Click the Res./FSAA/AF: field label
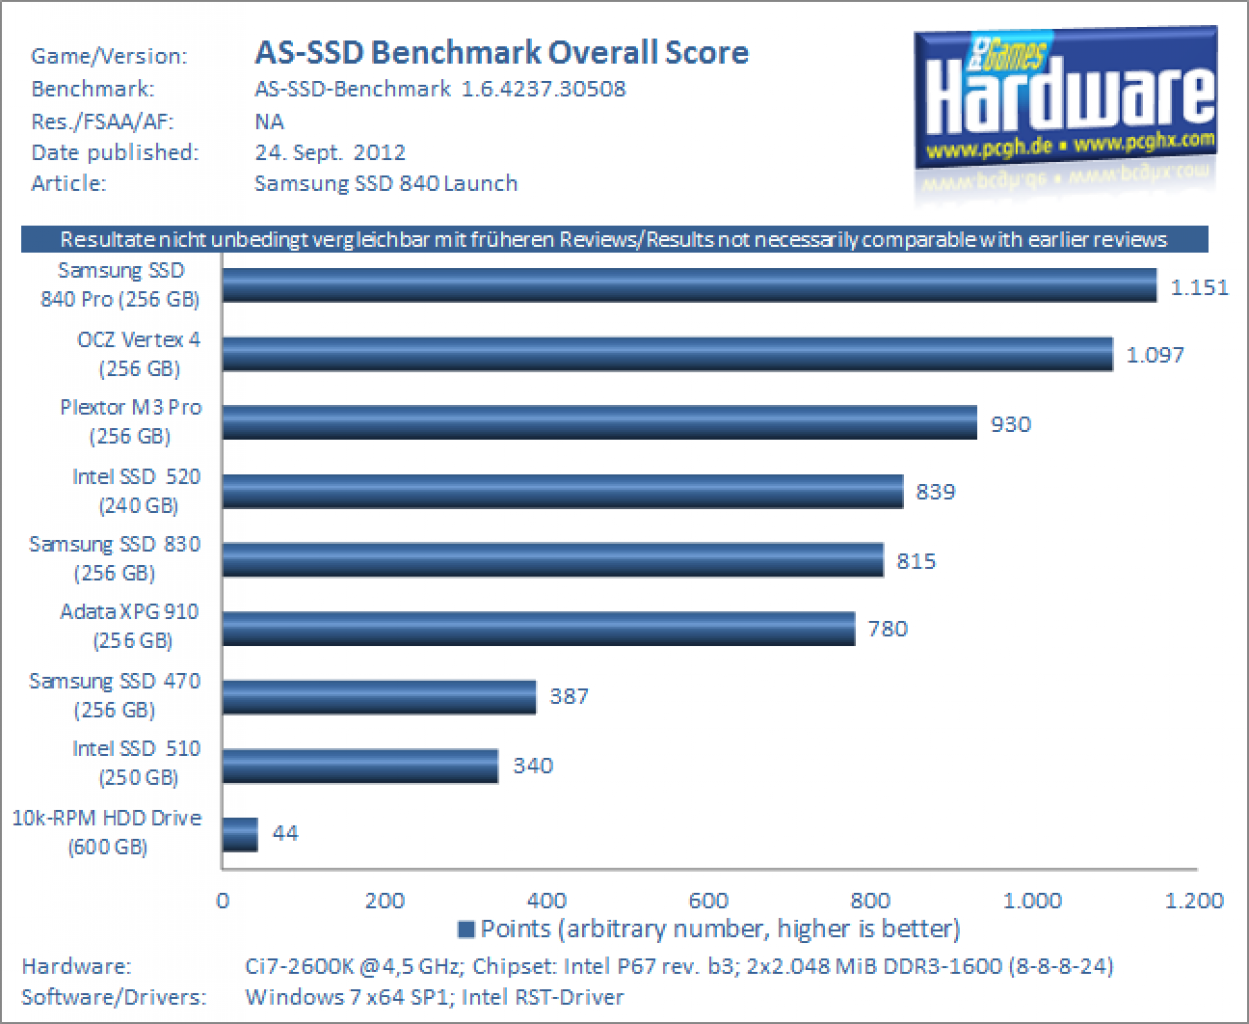Image resolution: width=1249 pixels, height=1024 pixels. pyautogui.click(x=102, y=122)
